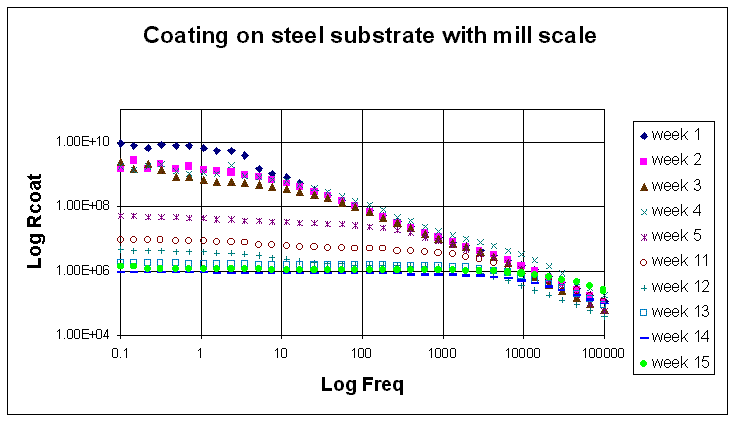Click the 'Log Freq' x-axis title
This screenshot has height=423, width=733.
tap(362, 385)
